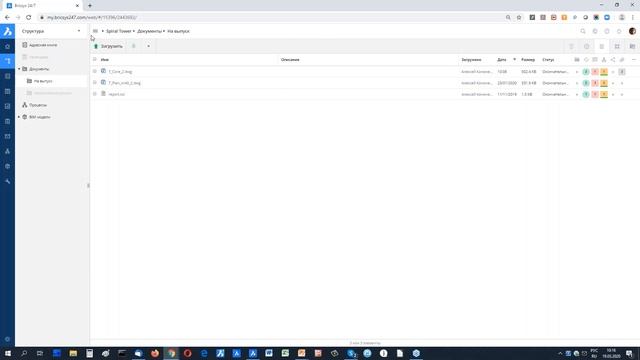Bookmark the page with the star icon
640x360 pixels.
(519, 18)
